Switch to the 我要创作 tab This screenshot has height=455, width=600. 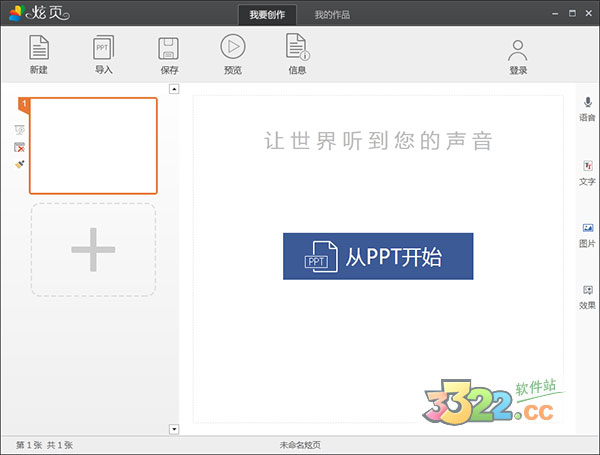tap(267, 15)
